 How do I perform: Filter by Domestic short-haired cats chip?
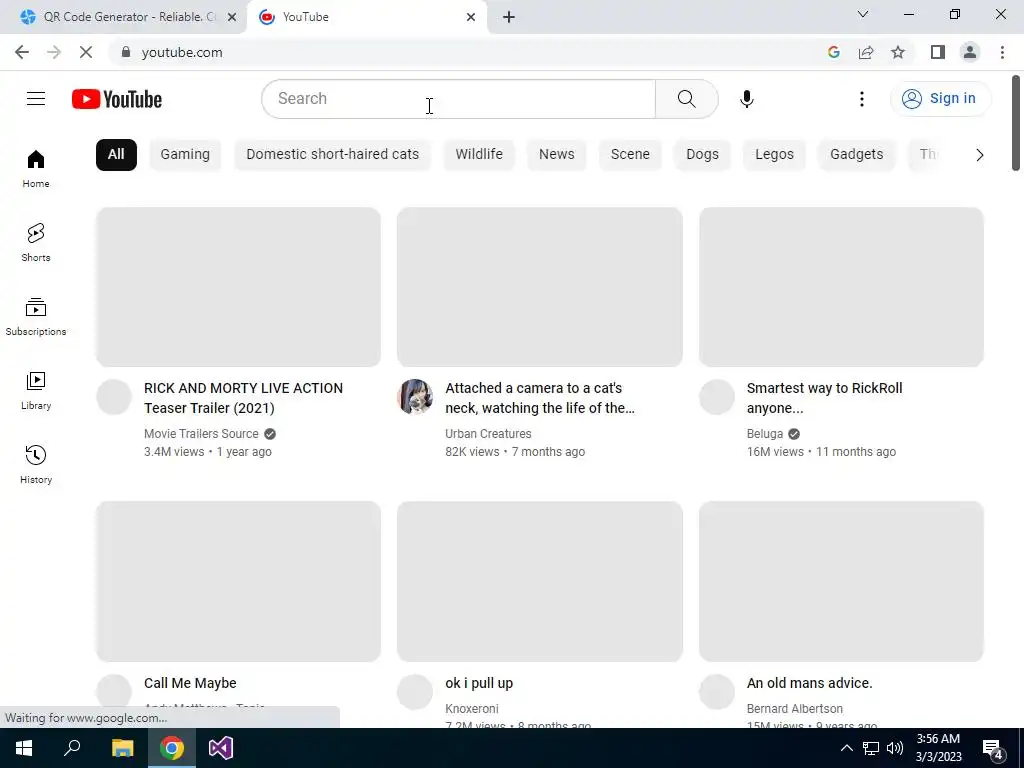332,155
